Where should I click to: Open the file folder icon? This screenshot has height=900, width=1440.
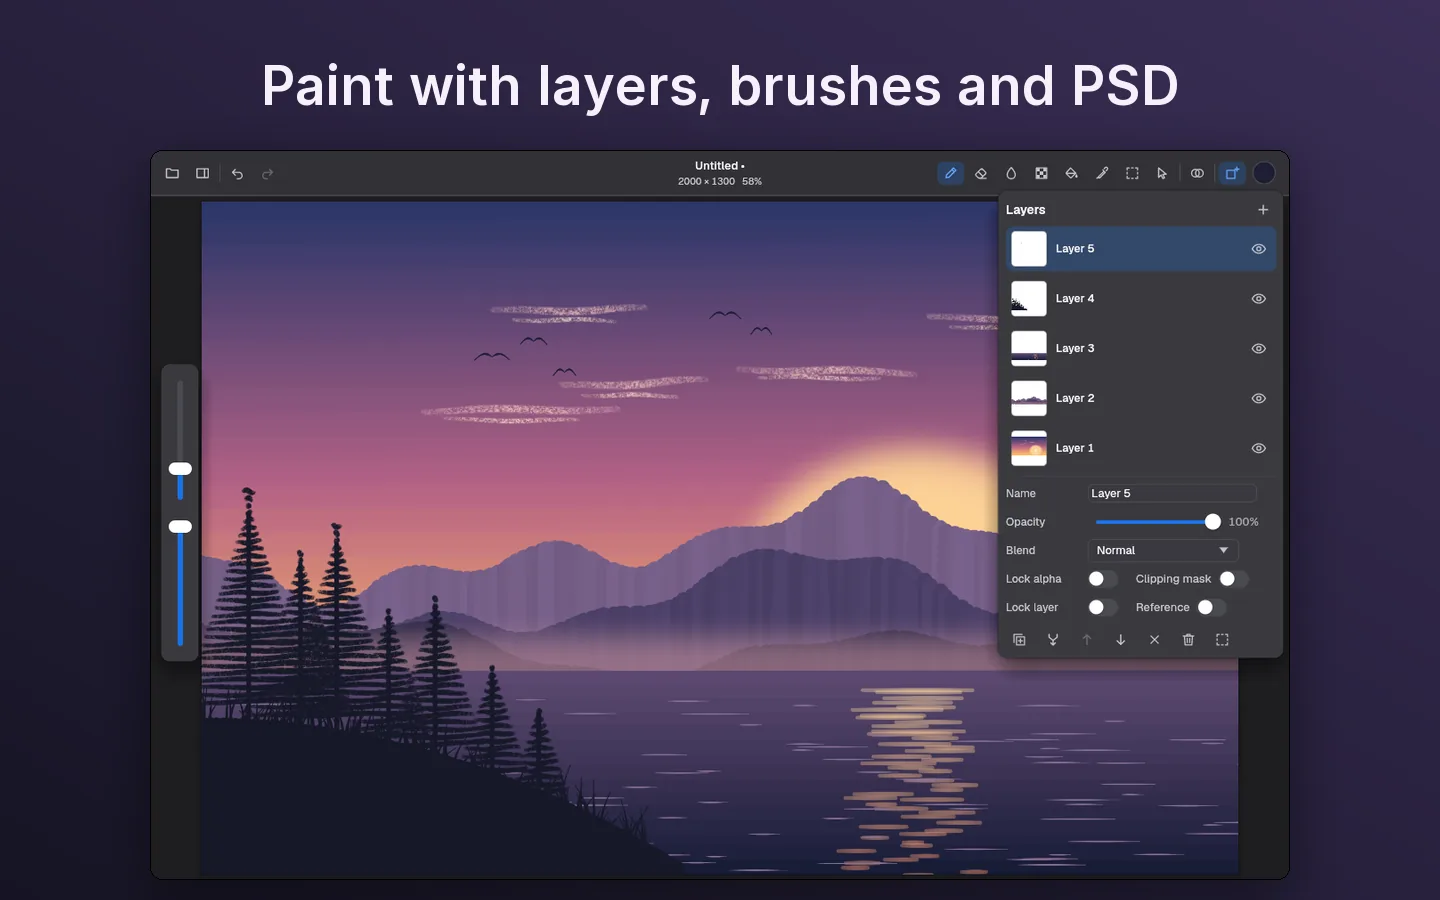click(x=172, y=173)
